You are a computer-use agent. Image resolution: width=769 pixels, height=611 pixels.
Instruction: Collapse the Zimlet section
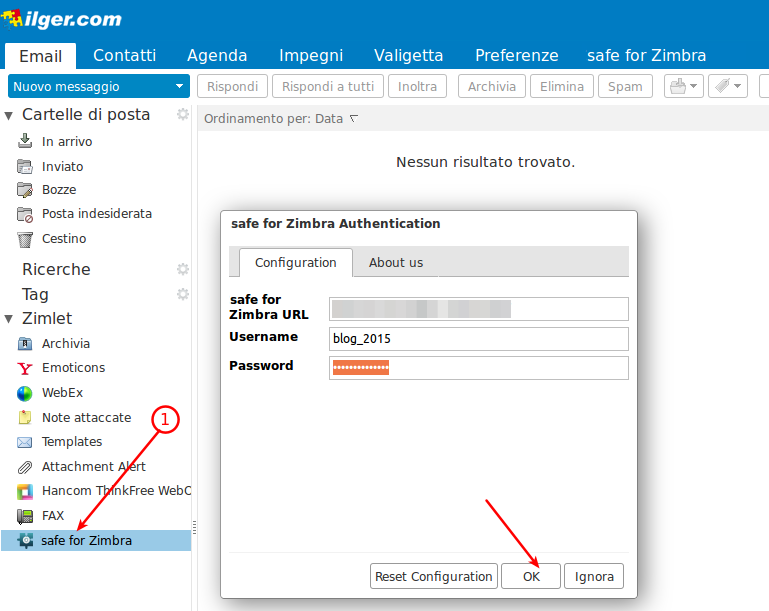[8, 319]
